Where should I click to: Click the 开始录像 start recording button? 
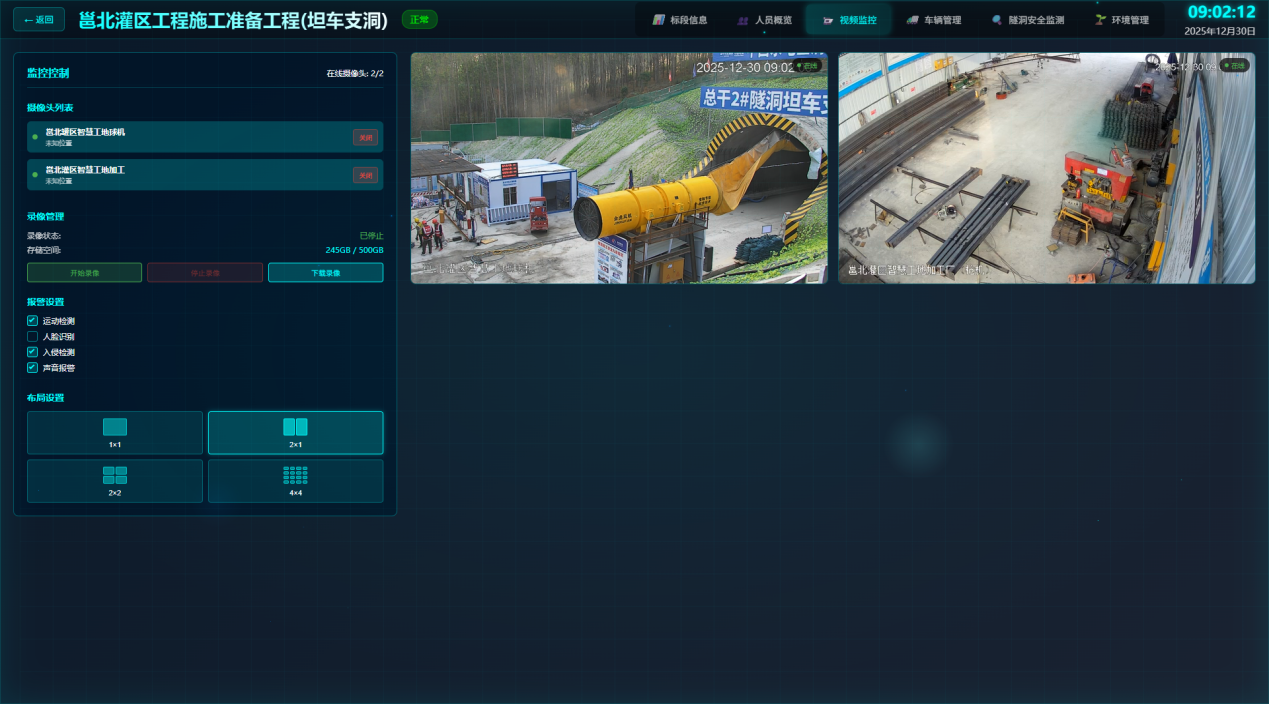point(85,273)
